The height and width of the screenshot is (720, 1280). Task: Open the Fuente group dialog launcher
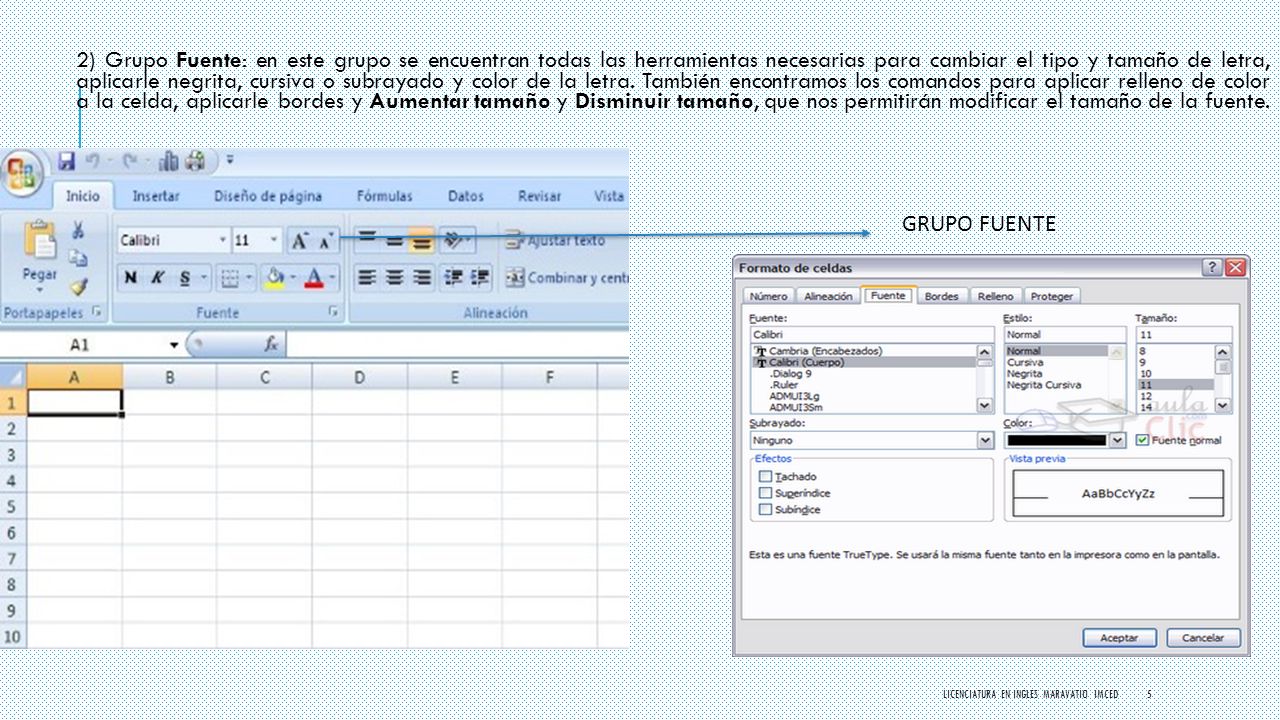(x=333, y=313)
